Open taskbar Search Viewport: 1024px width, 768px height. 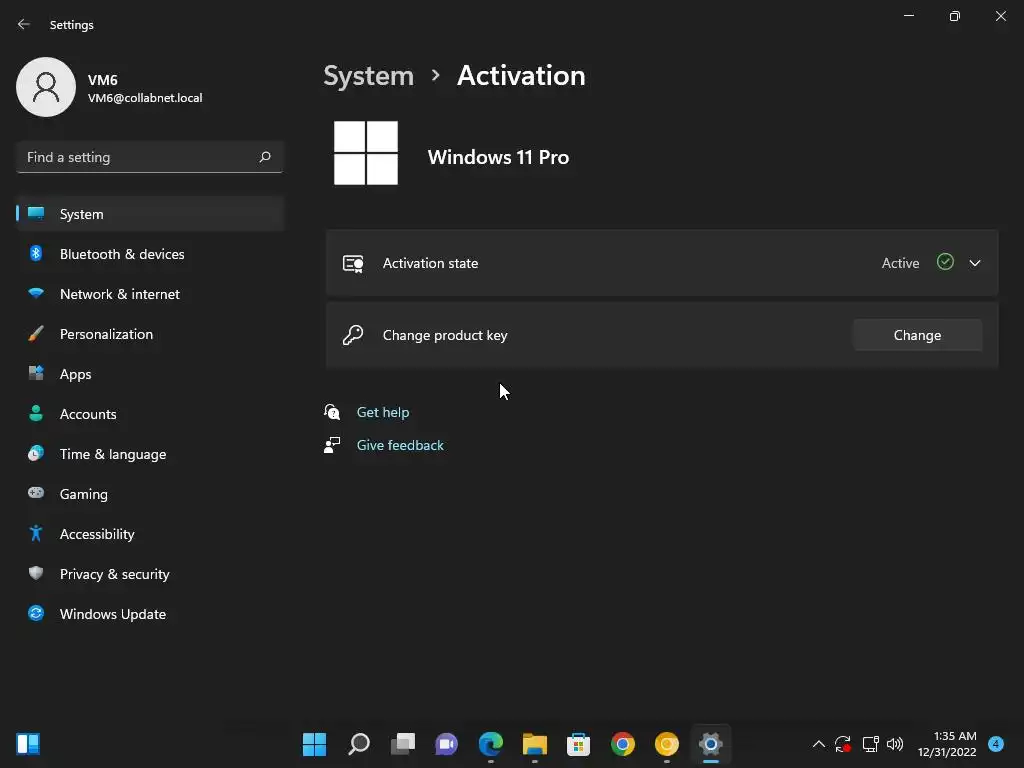[359, 744]
